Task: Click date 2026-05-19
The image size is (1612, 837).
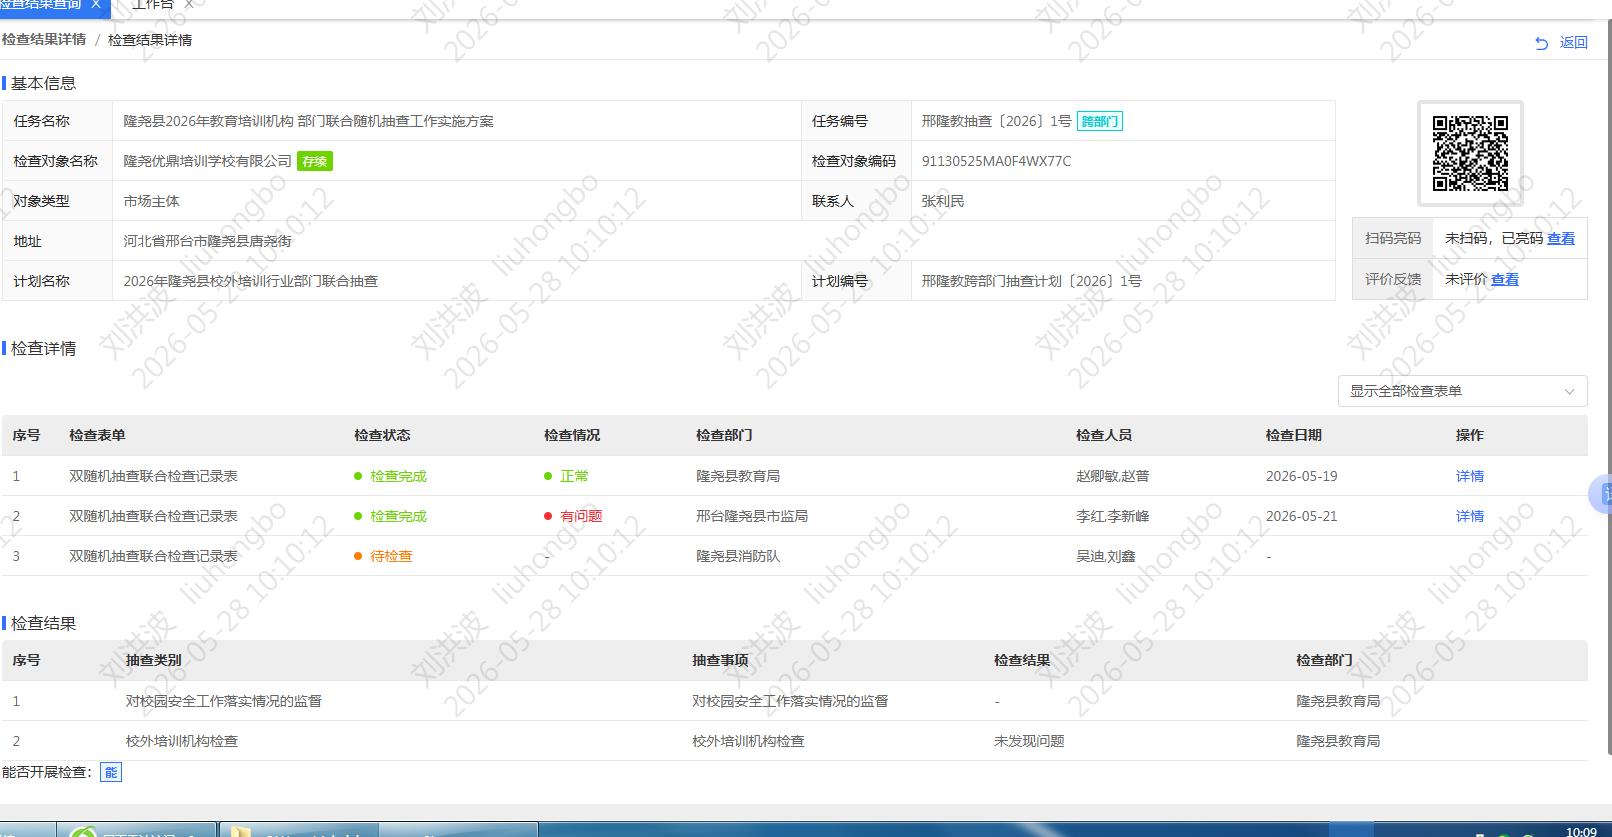Action: click(x=1301, y=476)
